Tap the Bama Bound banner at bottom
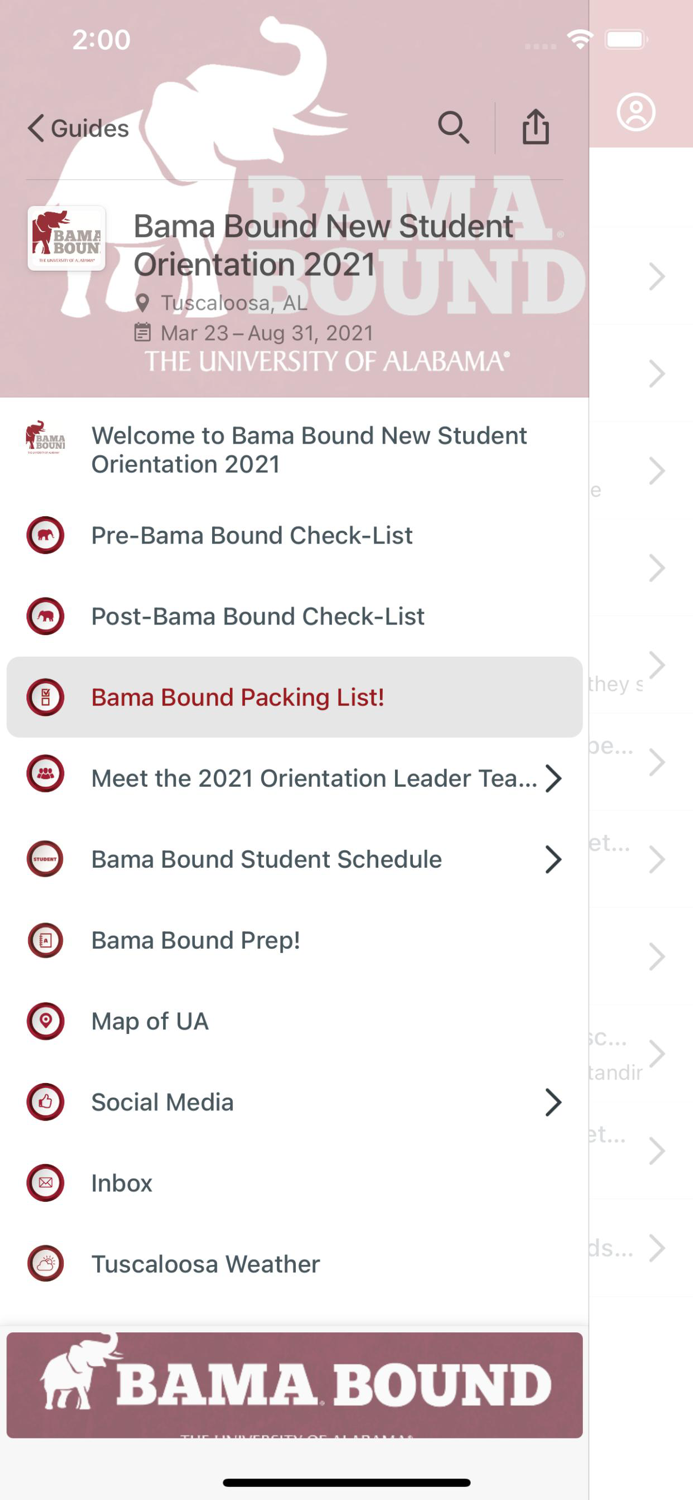693x1500 pixels. (294, 1385)
